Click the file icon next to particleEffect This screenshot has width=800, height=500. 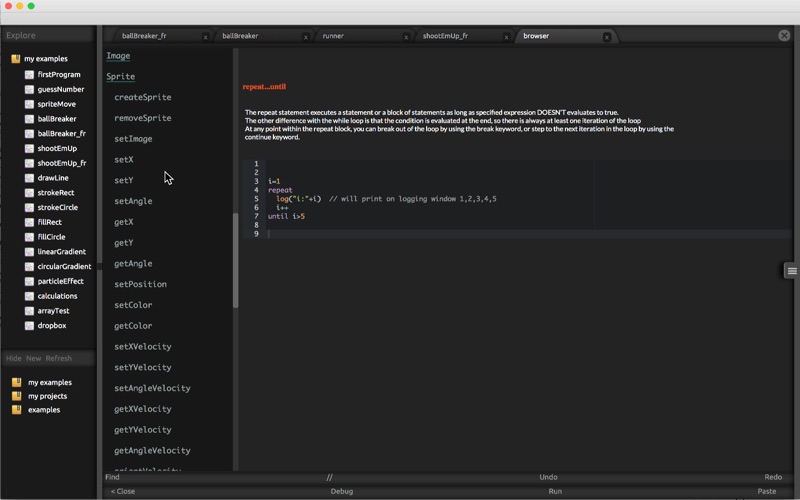pos(30,282)
